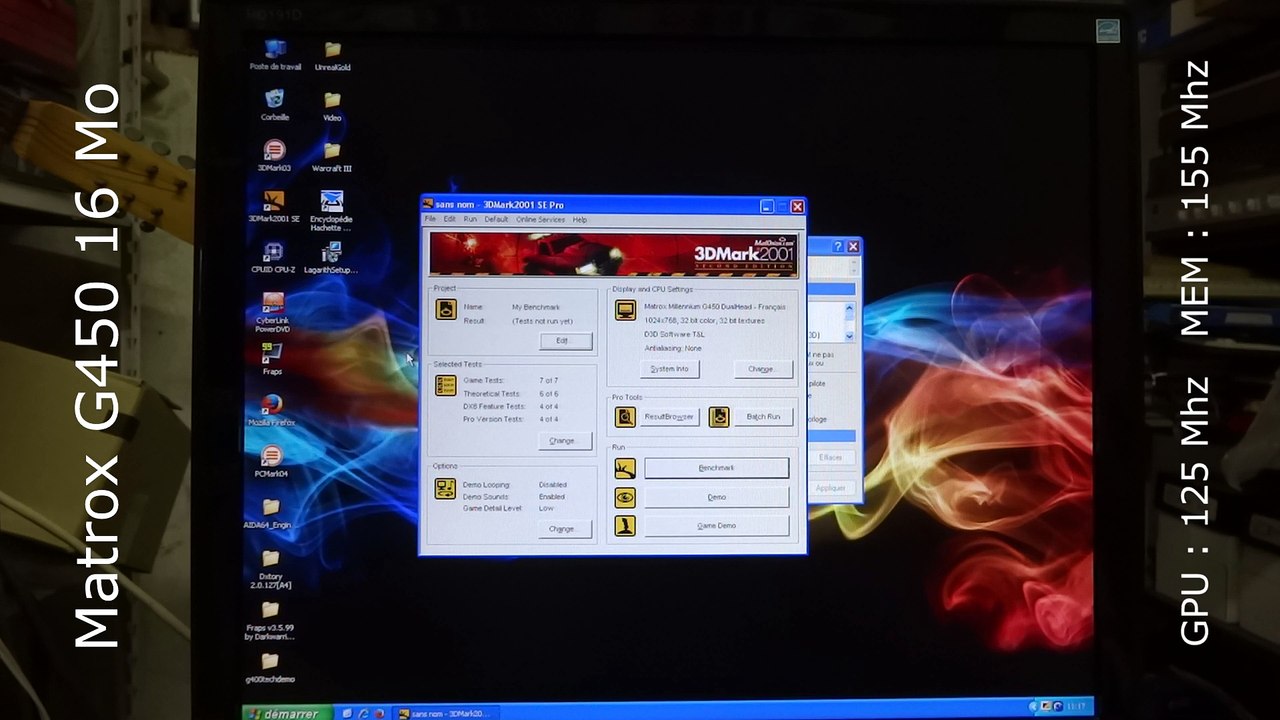Click the Edit button in Project
This screenshot has height=720, width=1280.
point(566,341)
